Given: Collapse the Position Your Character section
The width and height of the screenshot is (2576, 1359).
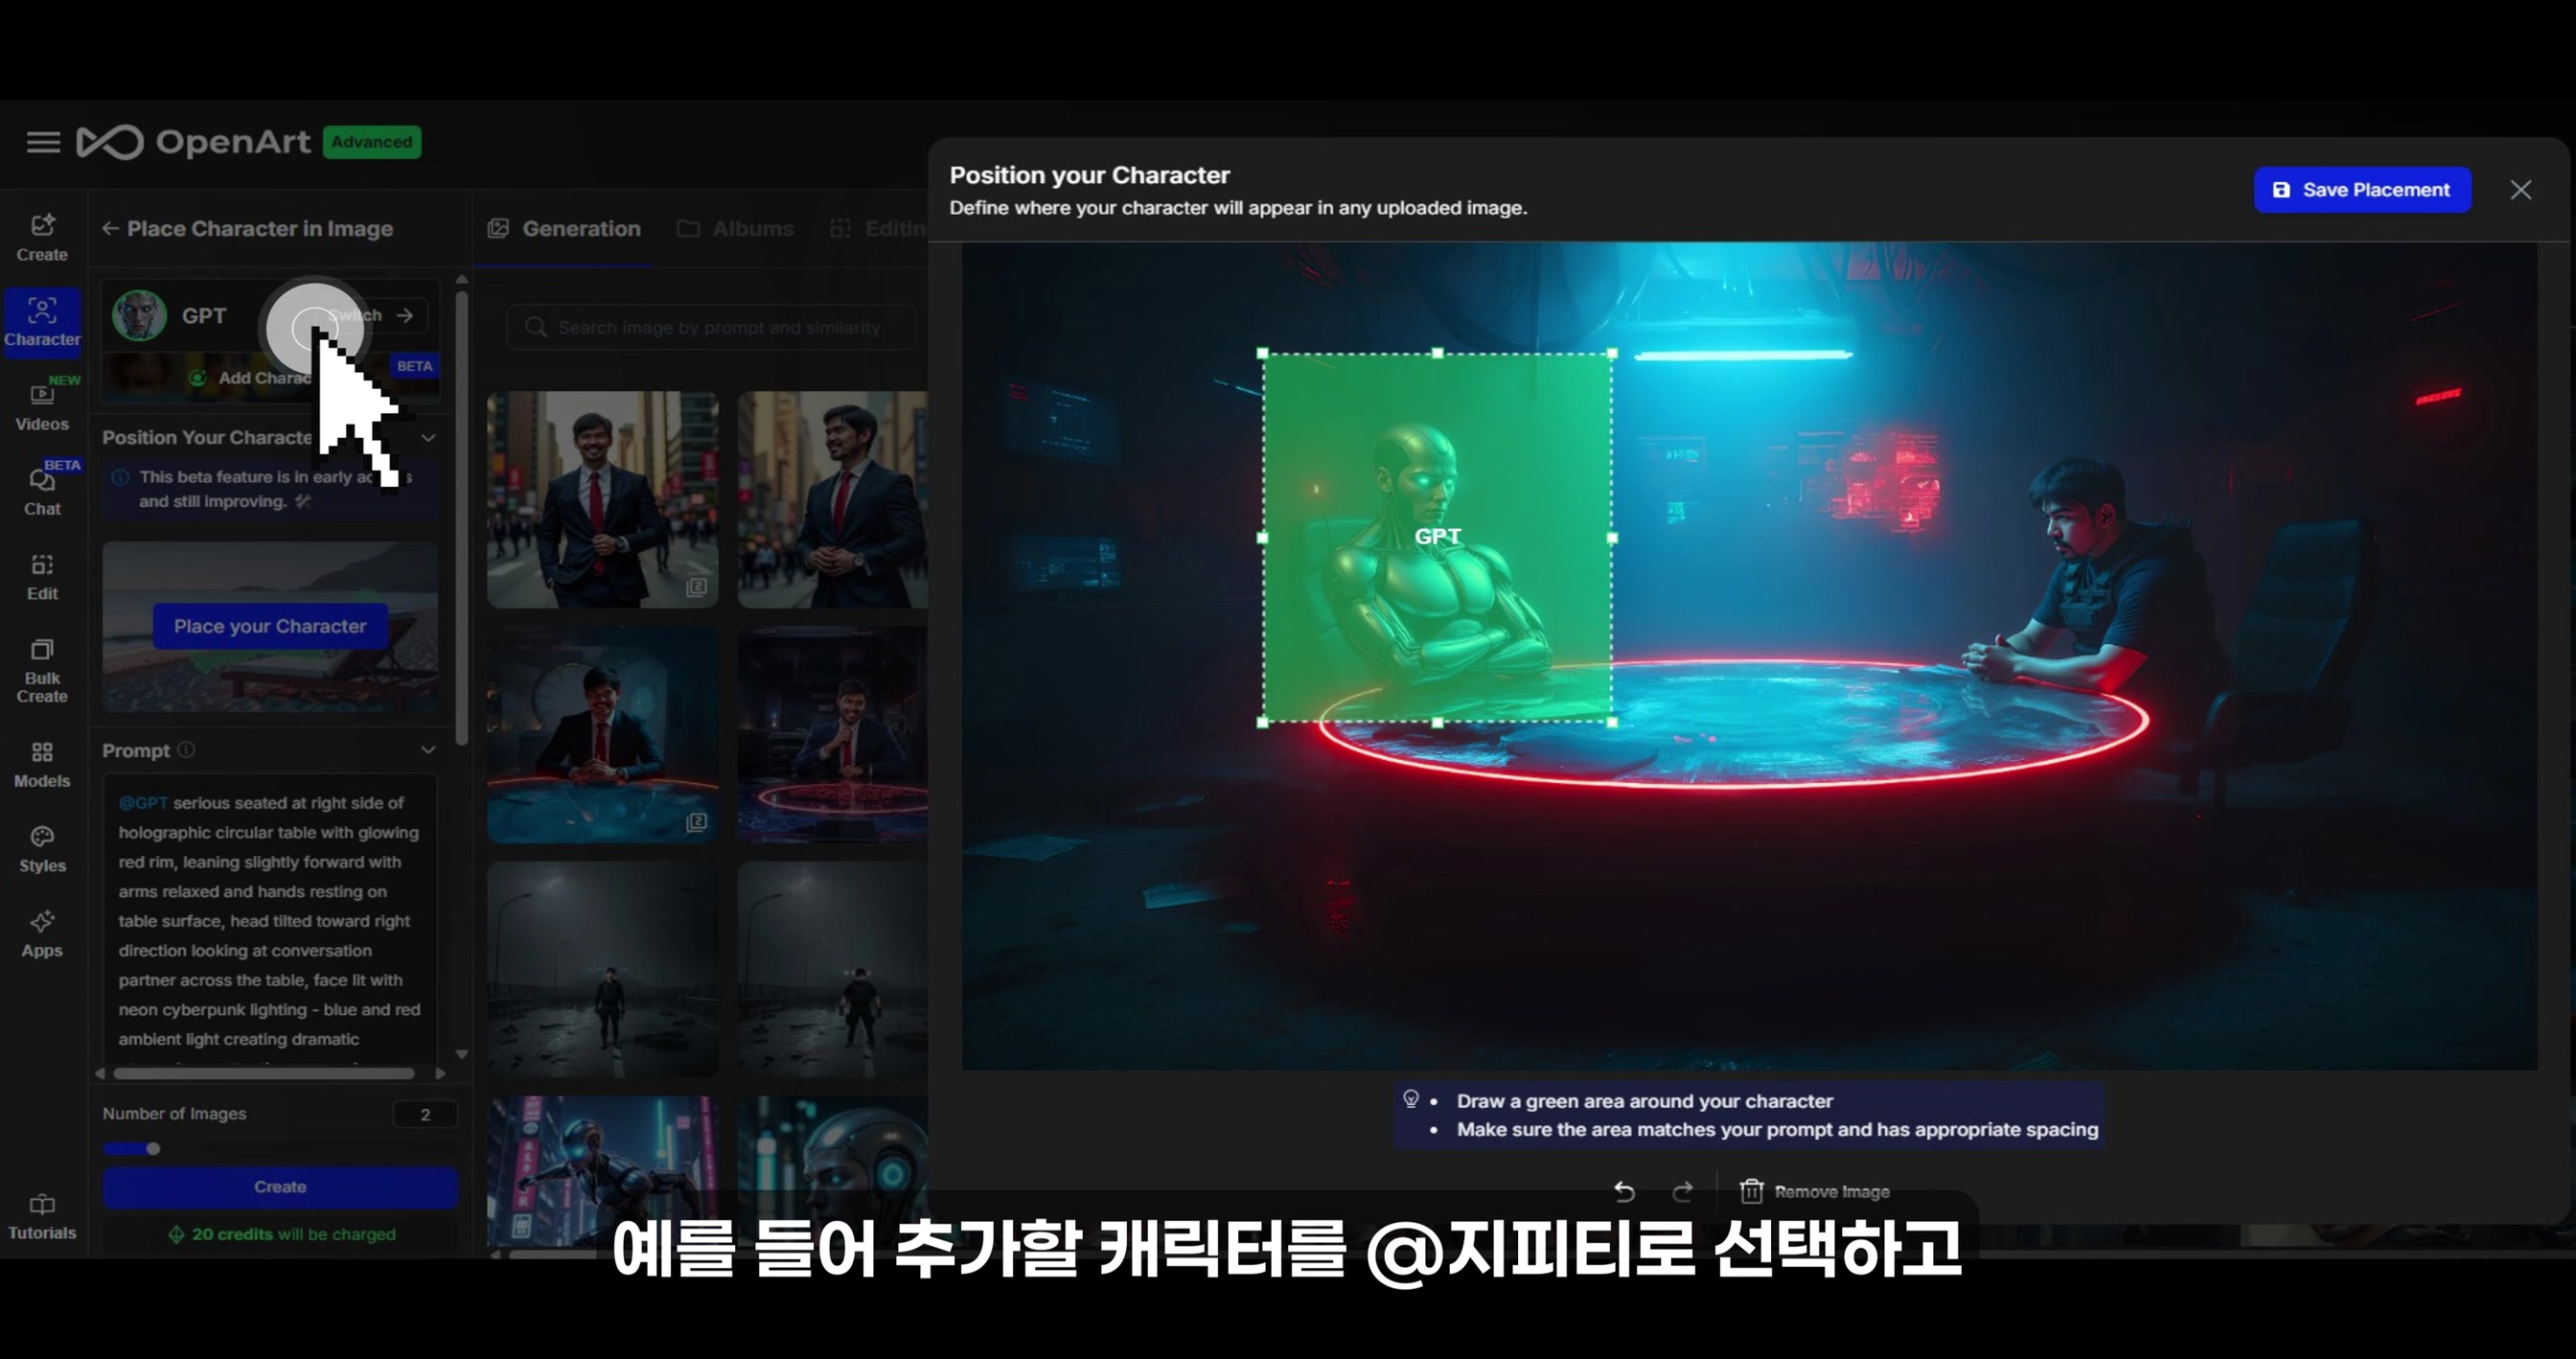Looking at the screenshot, I should click(x=428, y=437).
